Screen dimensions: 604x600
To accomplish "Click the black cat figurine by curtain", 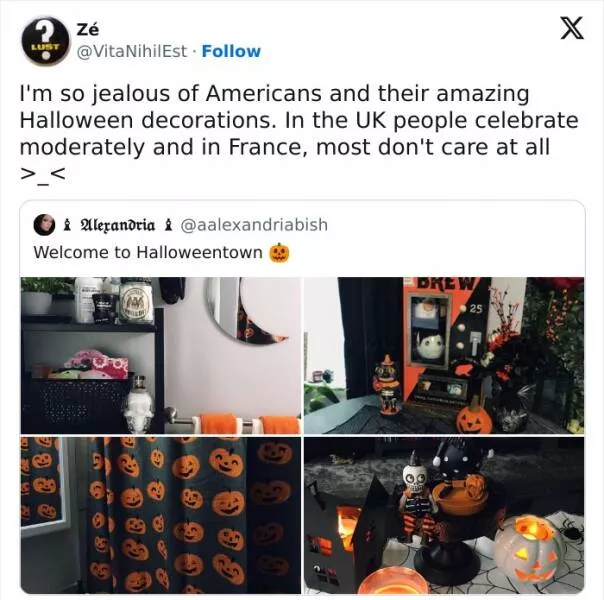I will tap(386, 385).
